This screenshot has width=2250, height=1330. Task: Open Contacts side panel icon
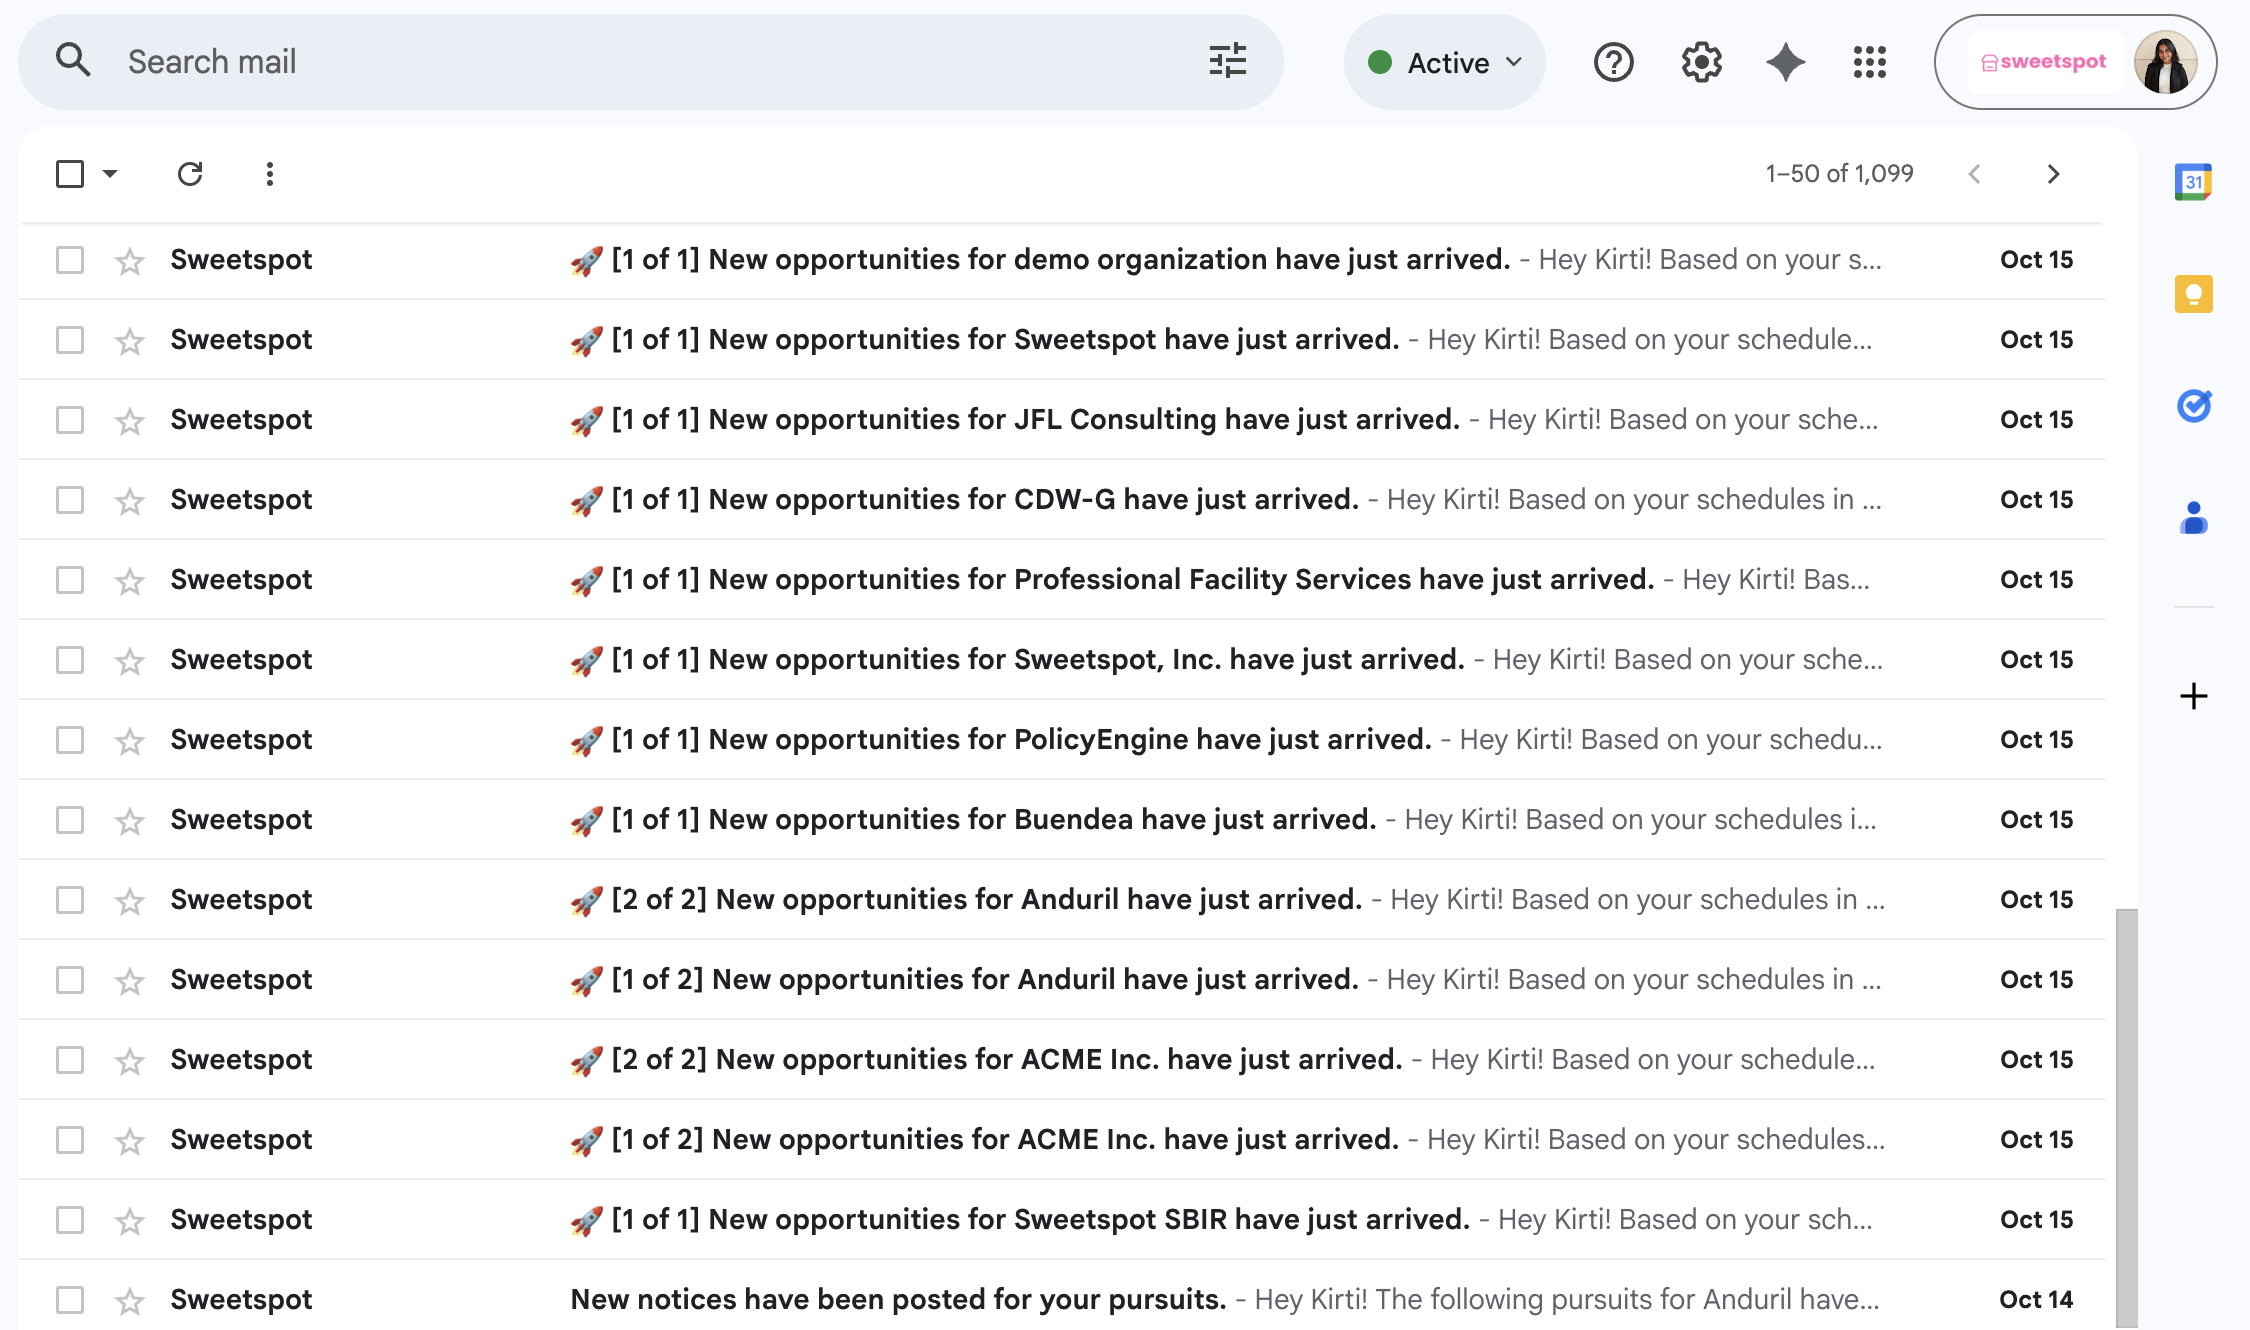pyautogui.click(x=2193, y=518)
